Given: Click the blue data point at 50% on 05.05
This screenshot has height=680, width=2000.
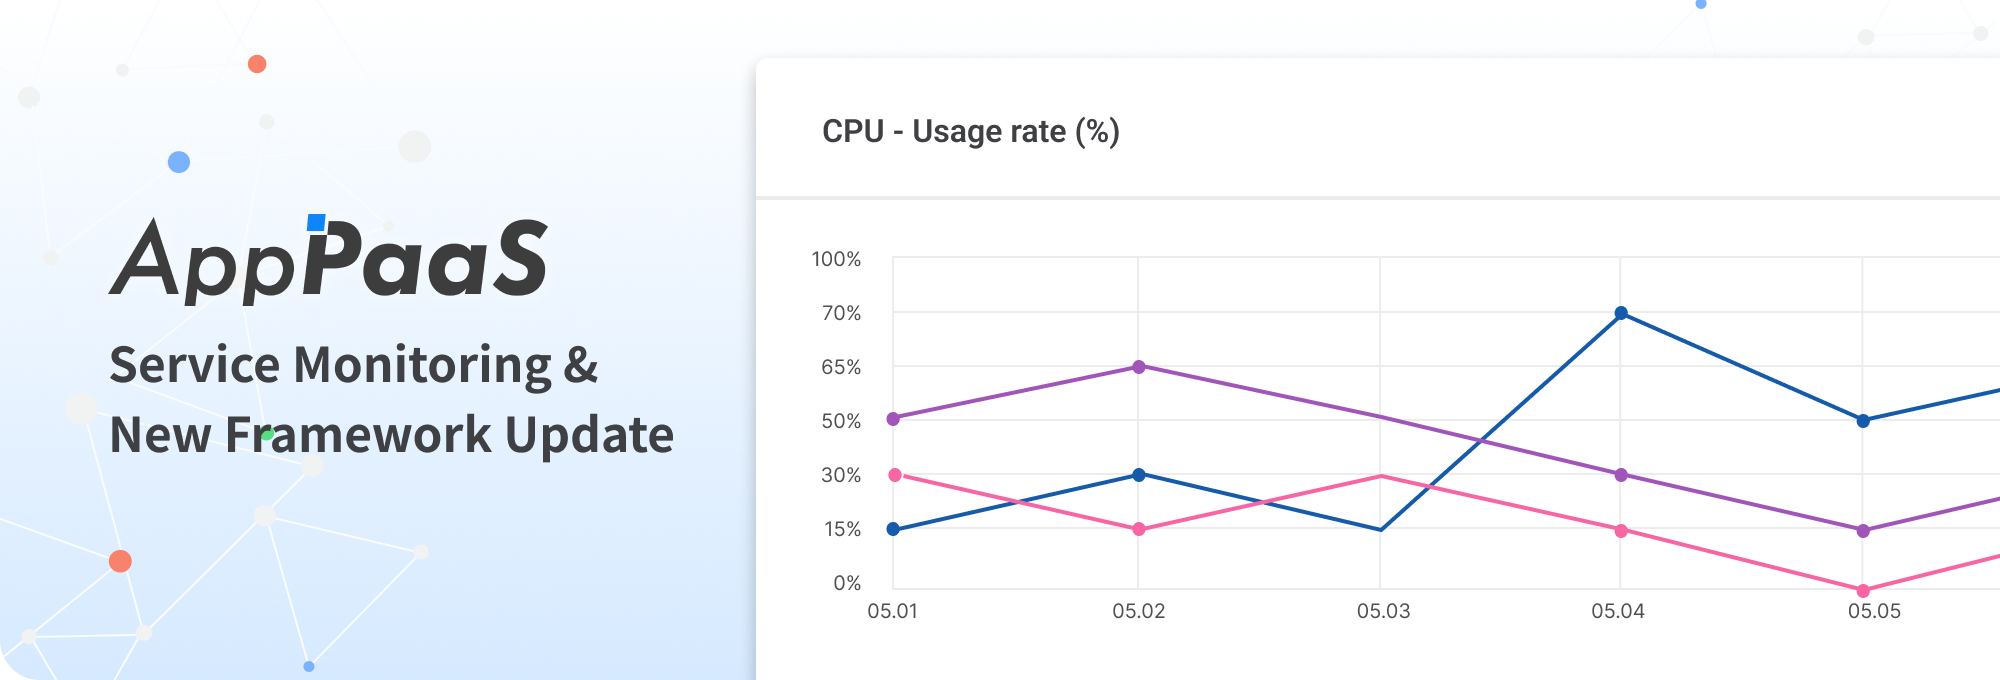Looking at the screenshot, I should (1863, 421).
